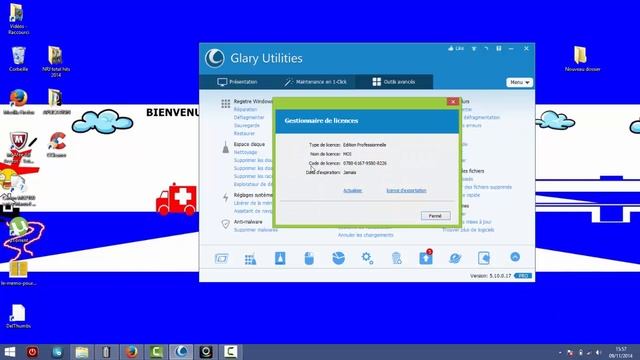Viewport: 640px width, 360px height.
Task: Open the DelThumbs desktop file
Action: click(x=18, y=316)
